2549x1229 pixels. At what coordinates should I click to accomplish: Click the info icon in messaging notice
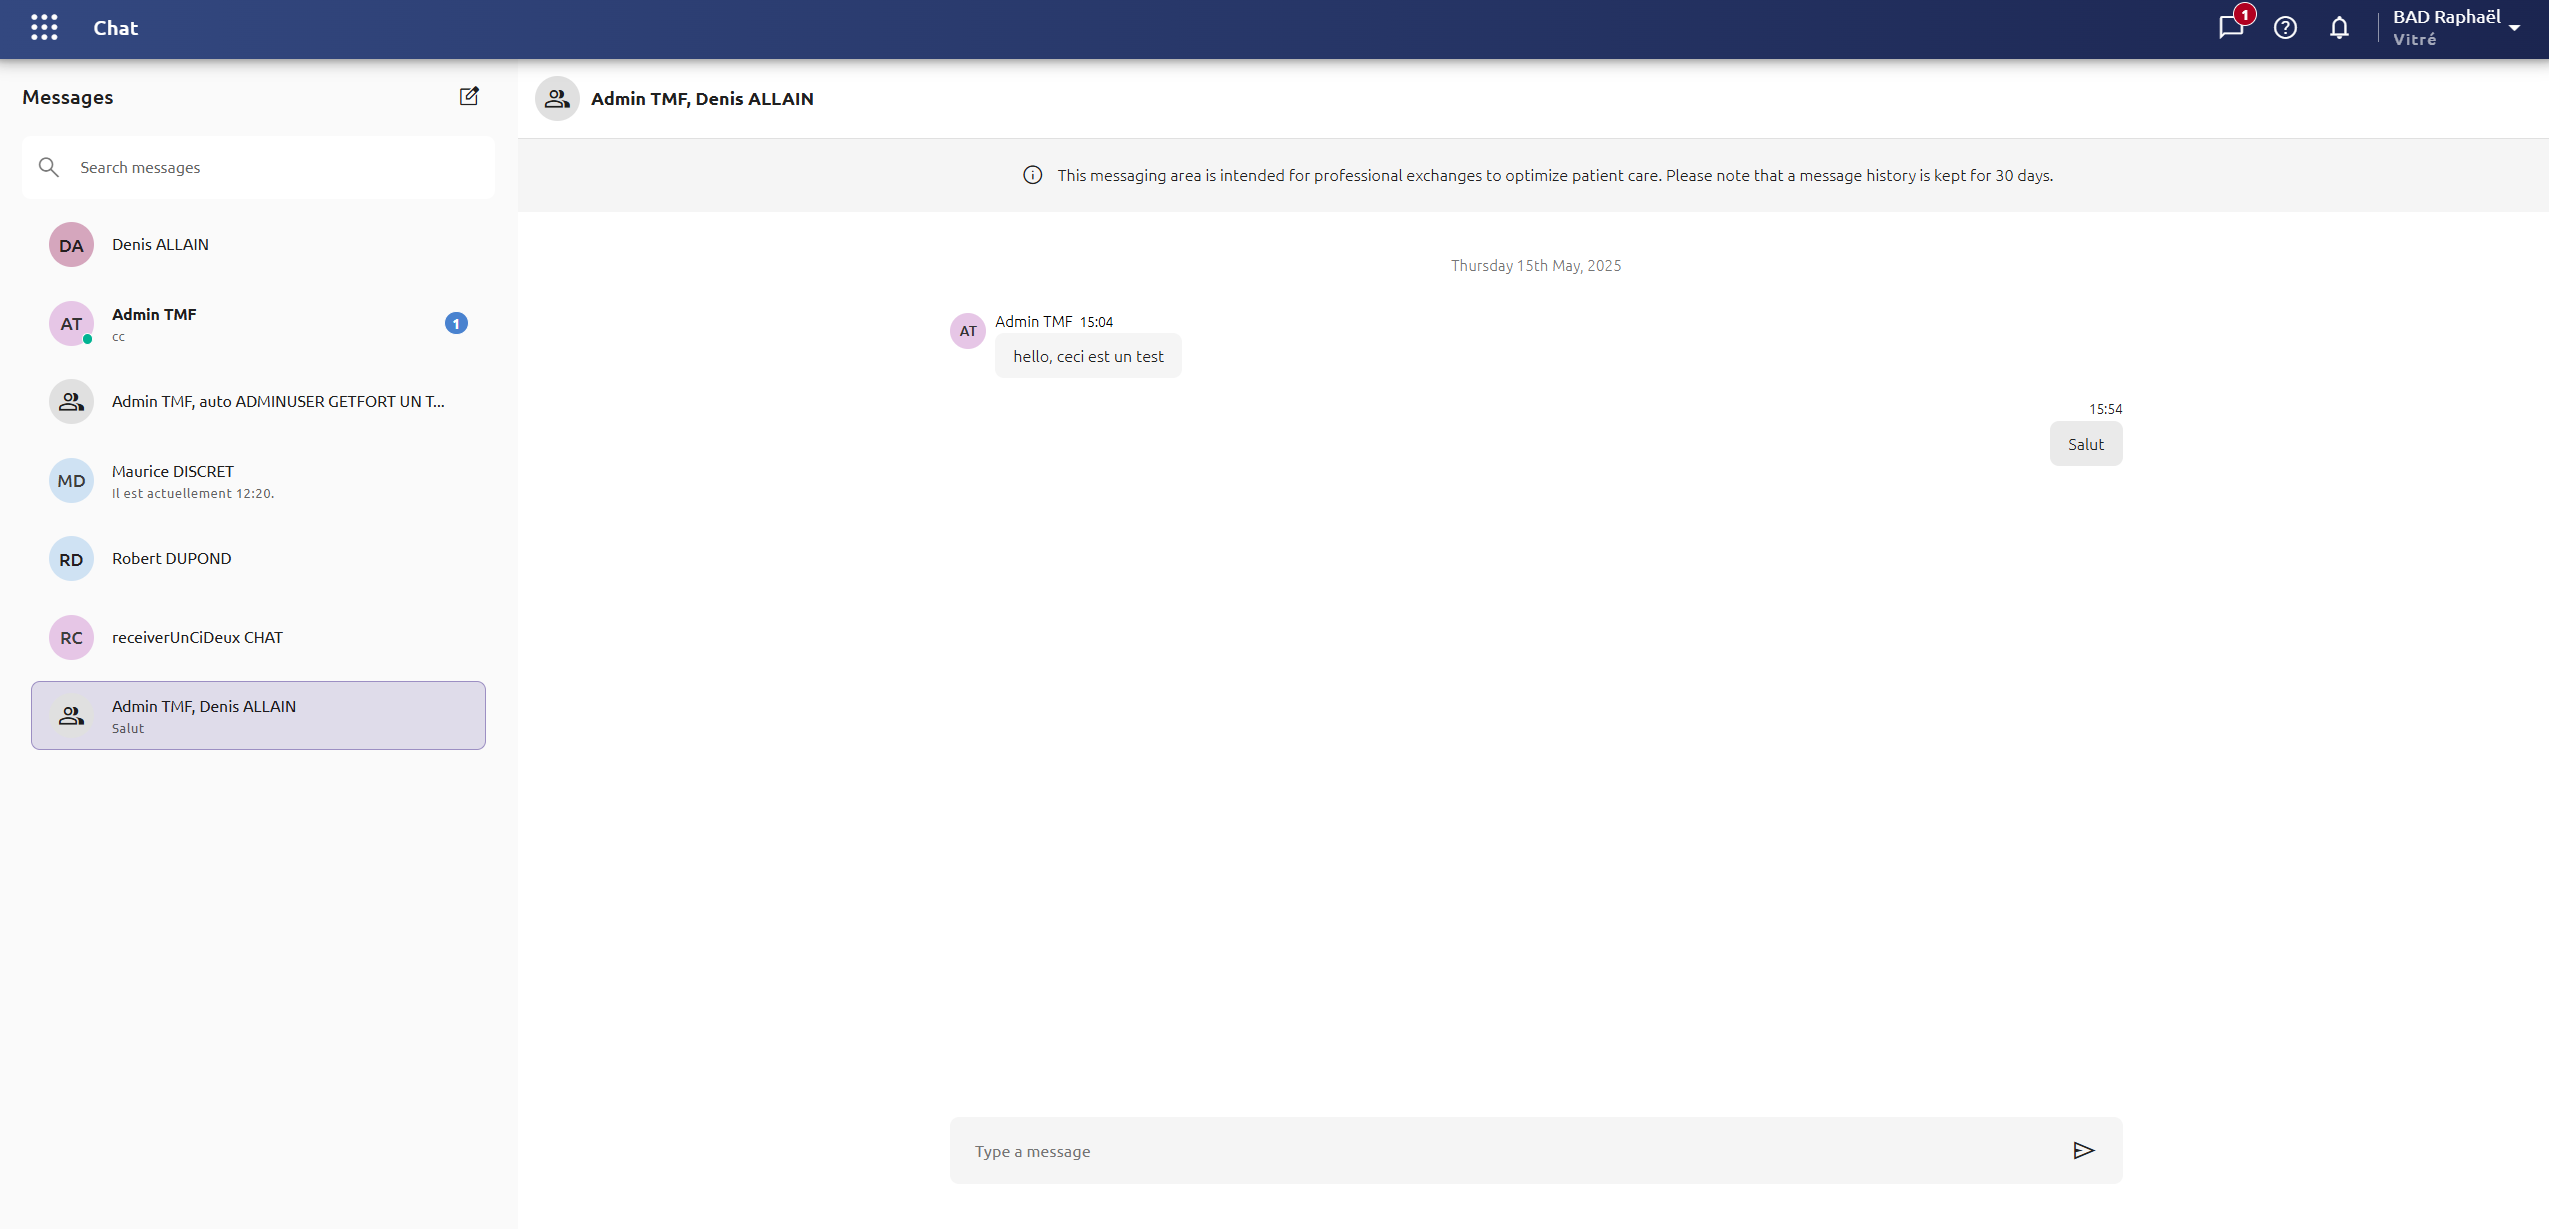coord(1032,175)
